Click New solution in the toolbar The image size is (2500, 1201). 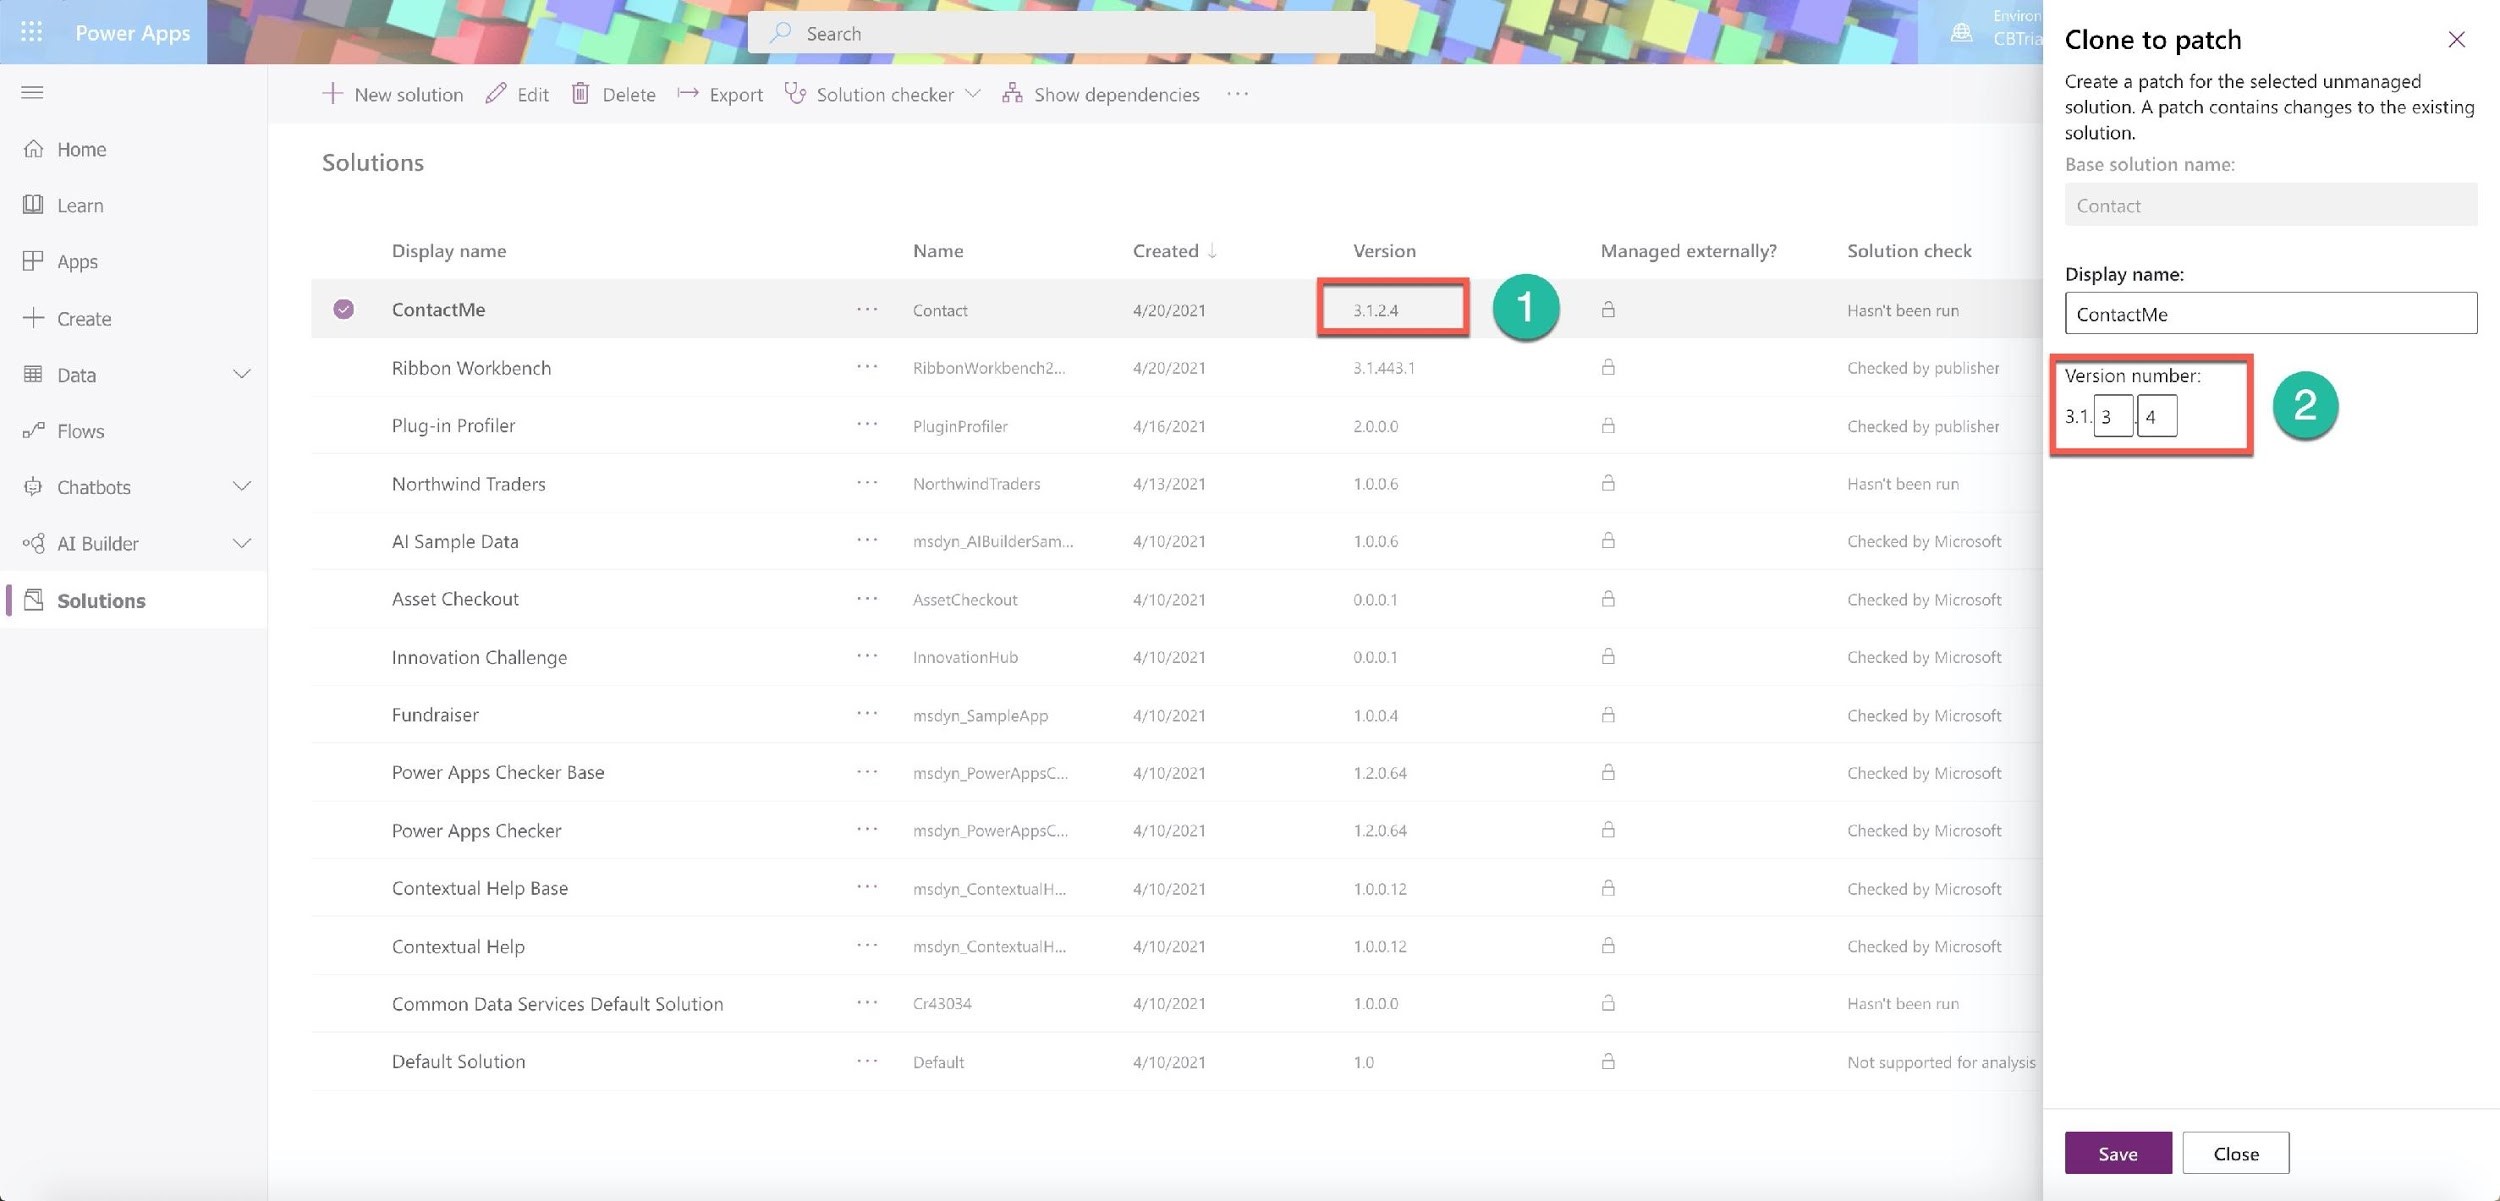pyautogui.click(x=392, y=94)
